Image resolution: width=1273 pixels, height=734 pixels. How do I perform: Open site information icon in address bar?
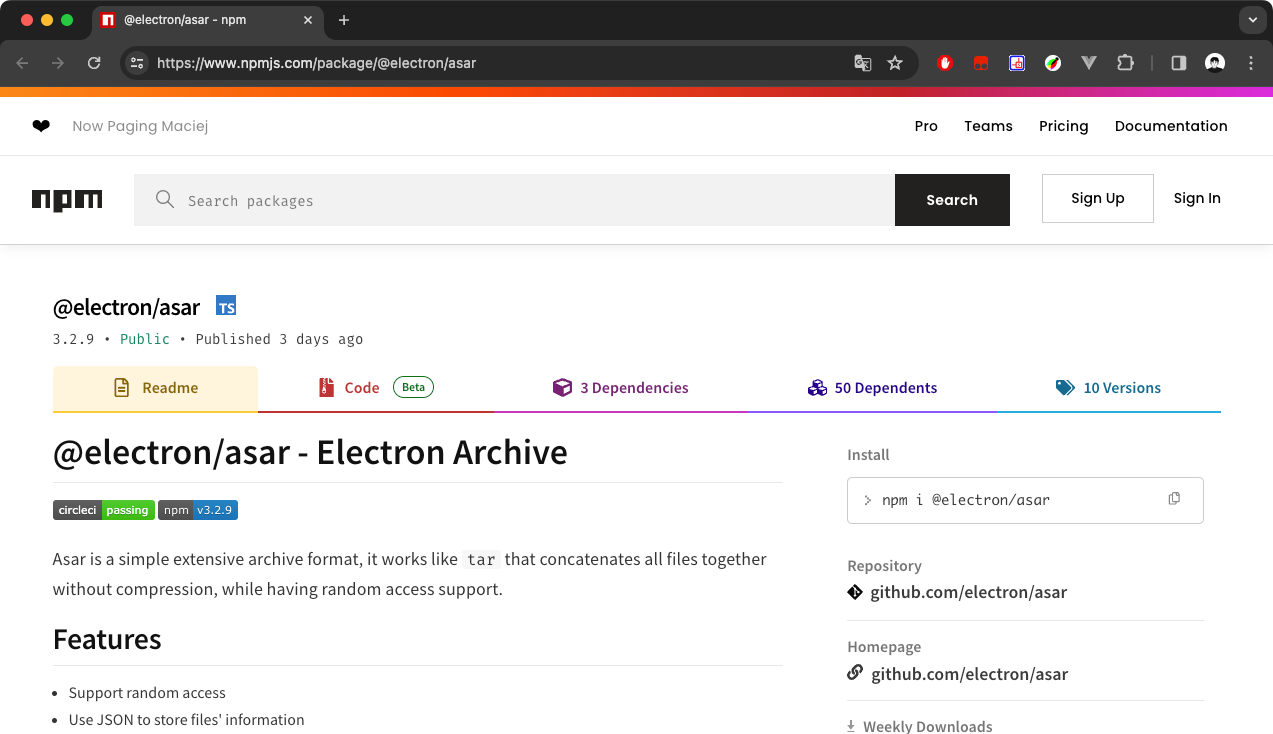pos(137,63)
